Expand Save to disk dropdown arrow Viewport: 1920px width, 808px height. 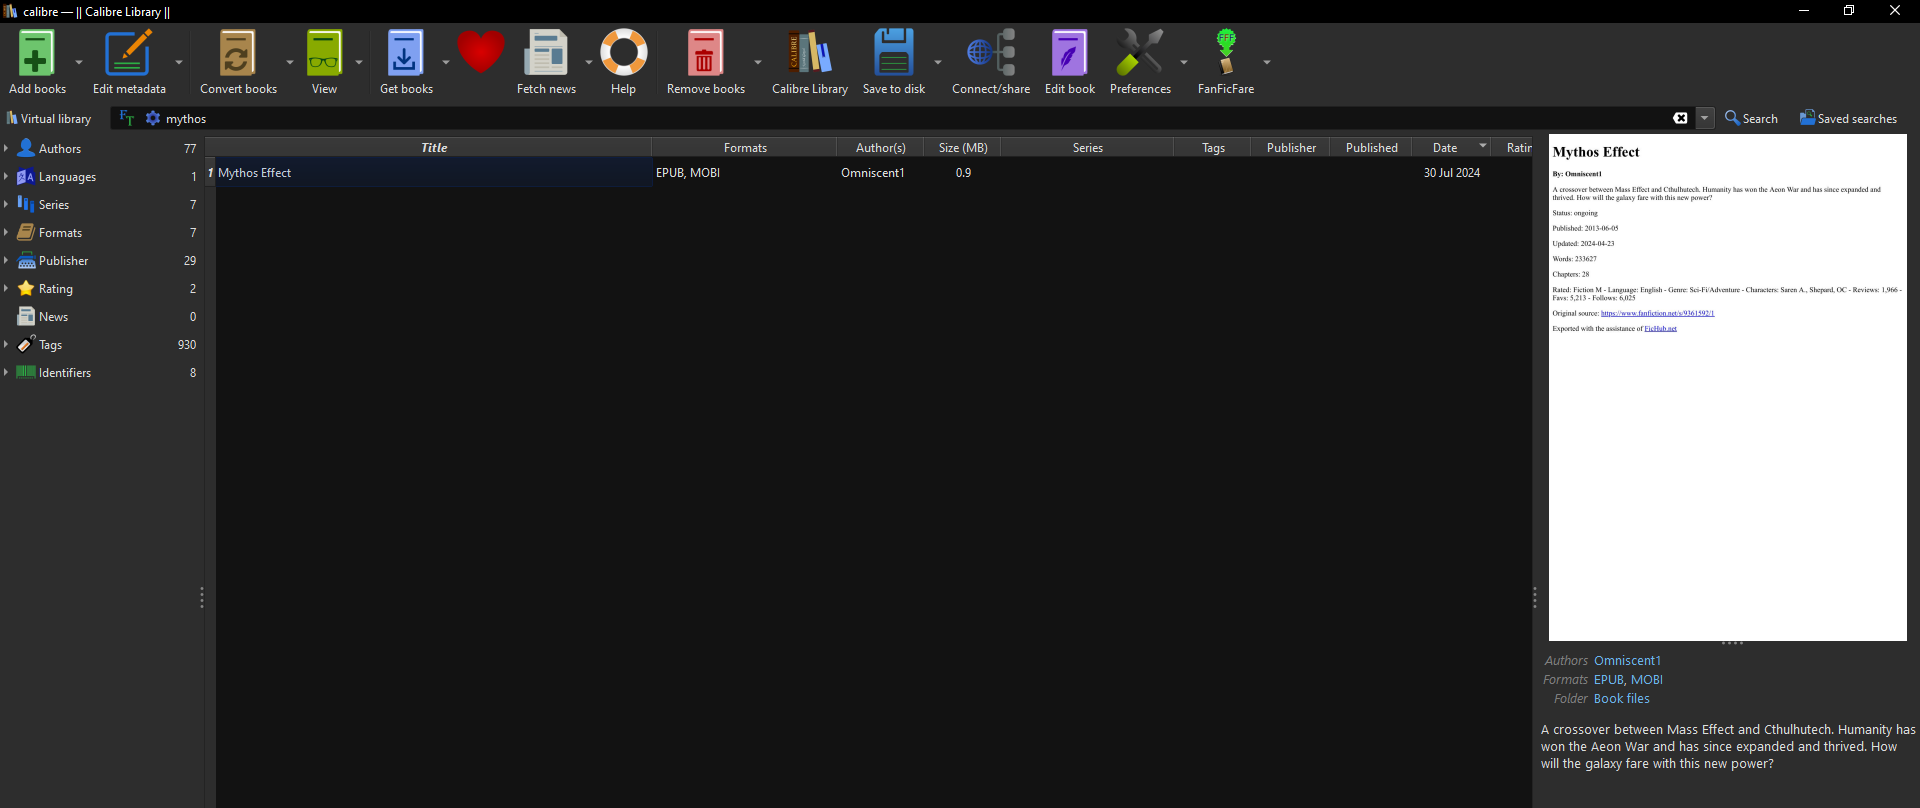click(x=938, y=62)
